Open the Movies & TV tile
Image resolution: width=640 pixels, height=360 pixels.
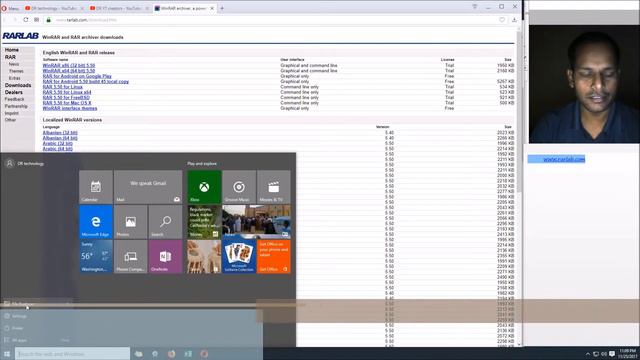[273, 187]
